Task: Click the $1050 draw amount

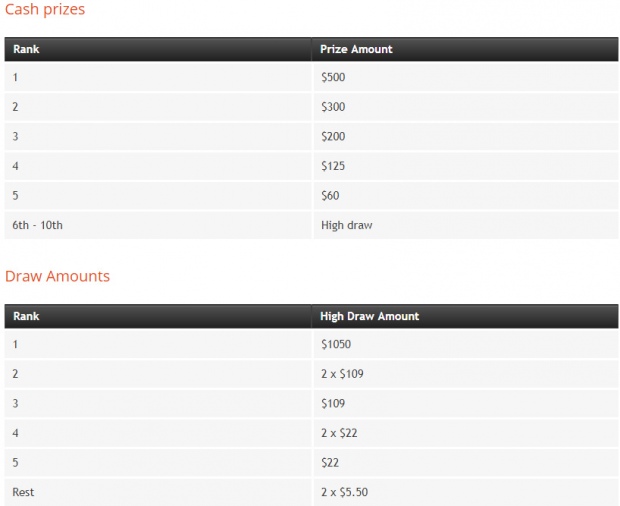Action: coord(336,344)
